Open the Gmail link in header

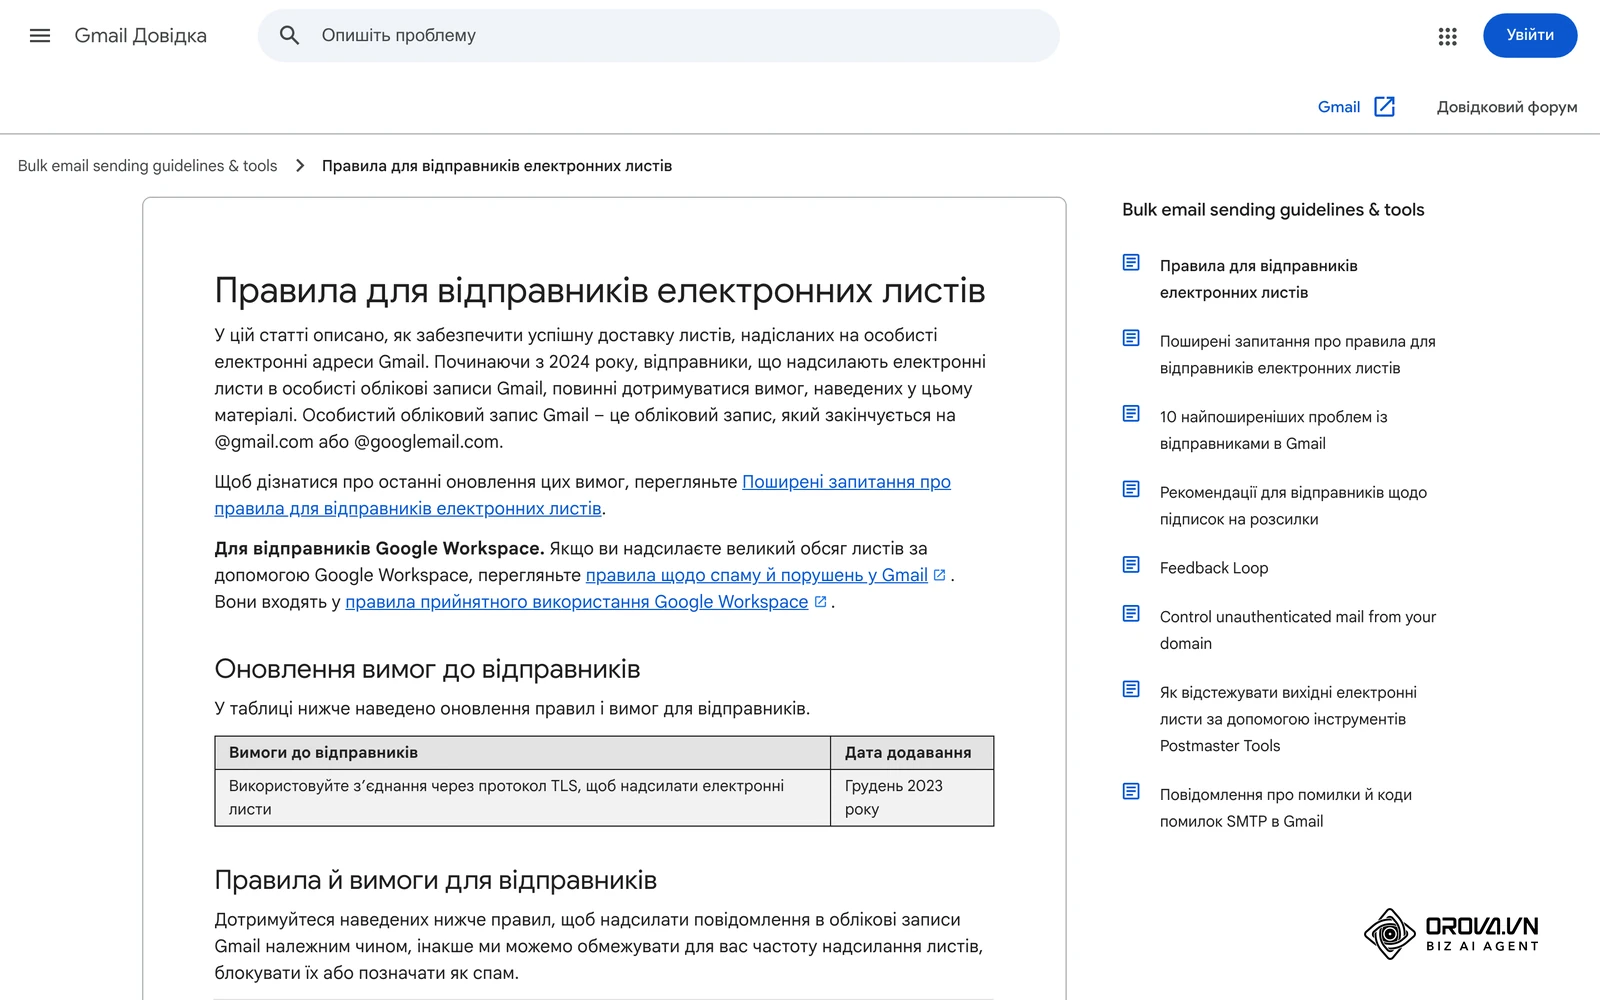click(x=1338, y=107)
